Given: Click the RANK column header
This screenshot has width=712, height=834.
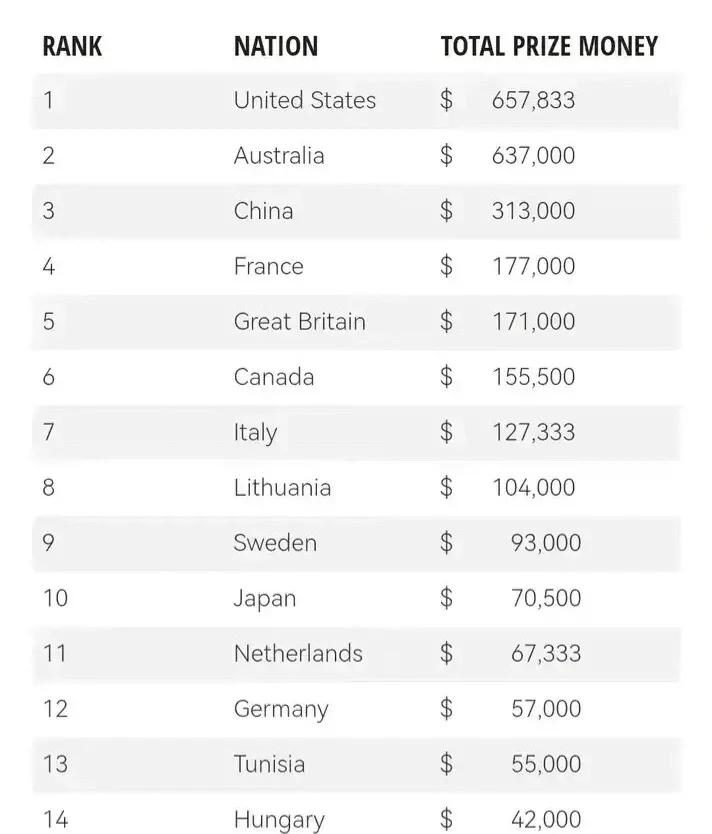Looking at the screenshot, I should pyautogui.click(x=72, y=46).
